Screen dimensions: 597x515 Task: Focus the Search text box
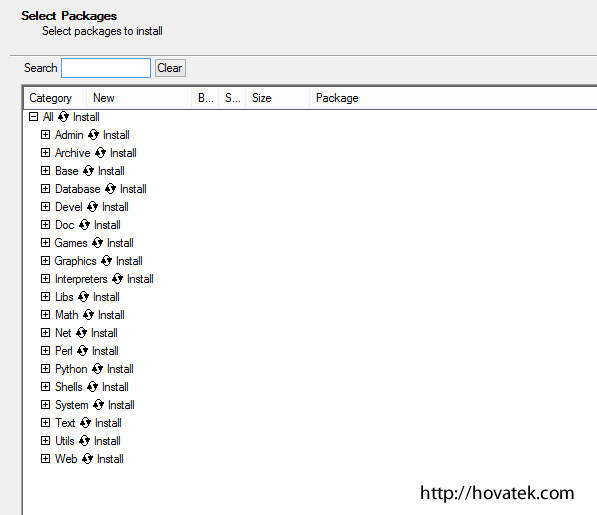click(106, 68)
